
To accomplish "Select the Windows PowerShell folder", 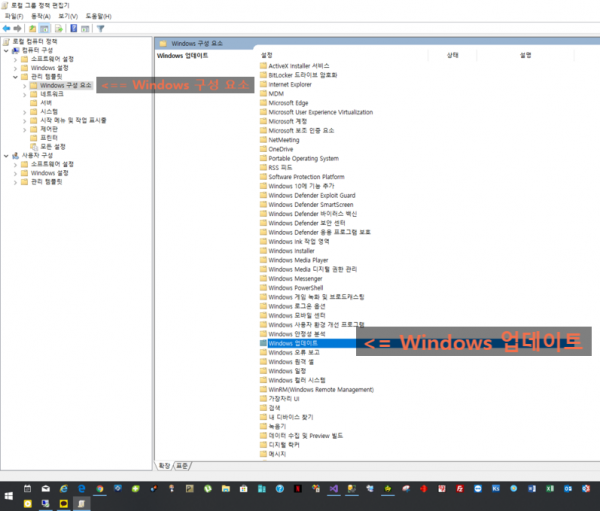I will tap(296, 288).
